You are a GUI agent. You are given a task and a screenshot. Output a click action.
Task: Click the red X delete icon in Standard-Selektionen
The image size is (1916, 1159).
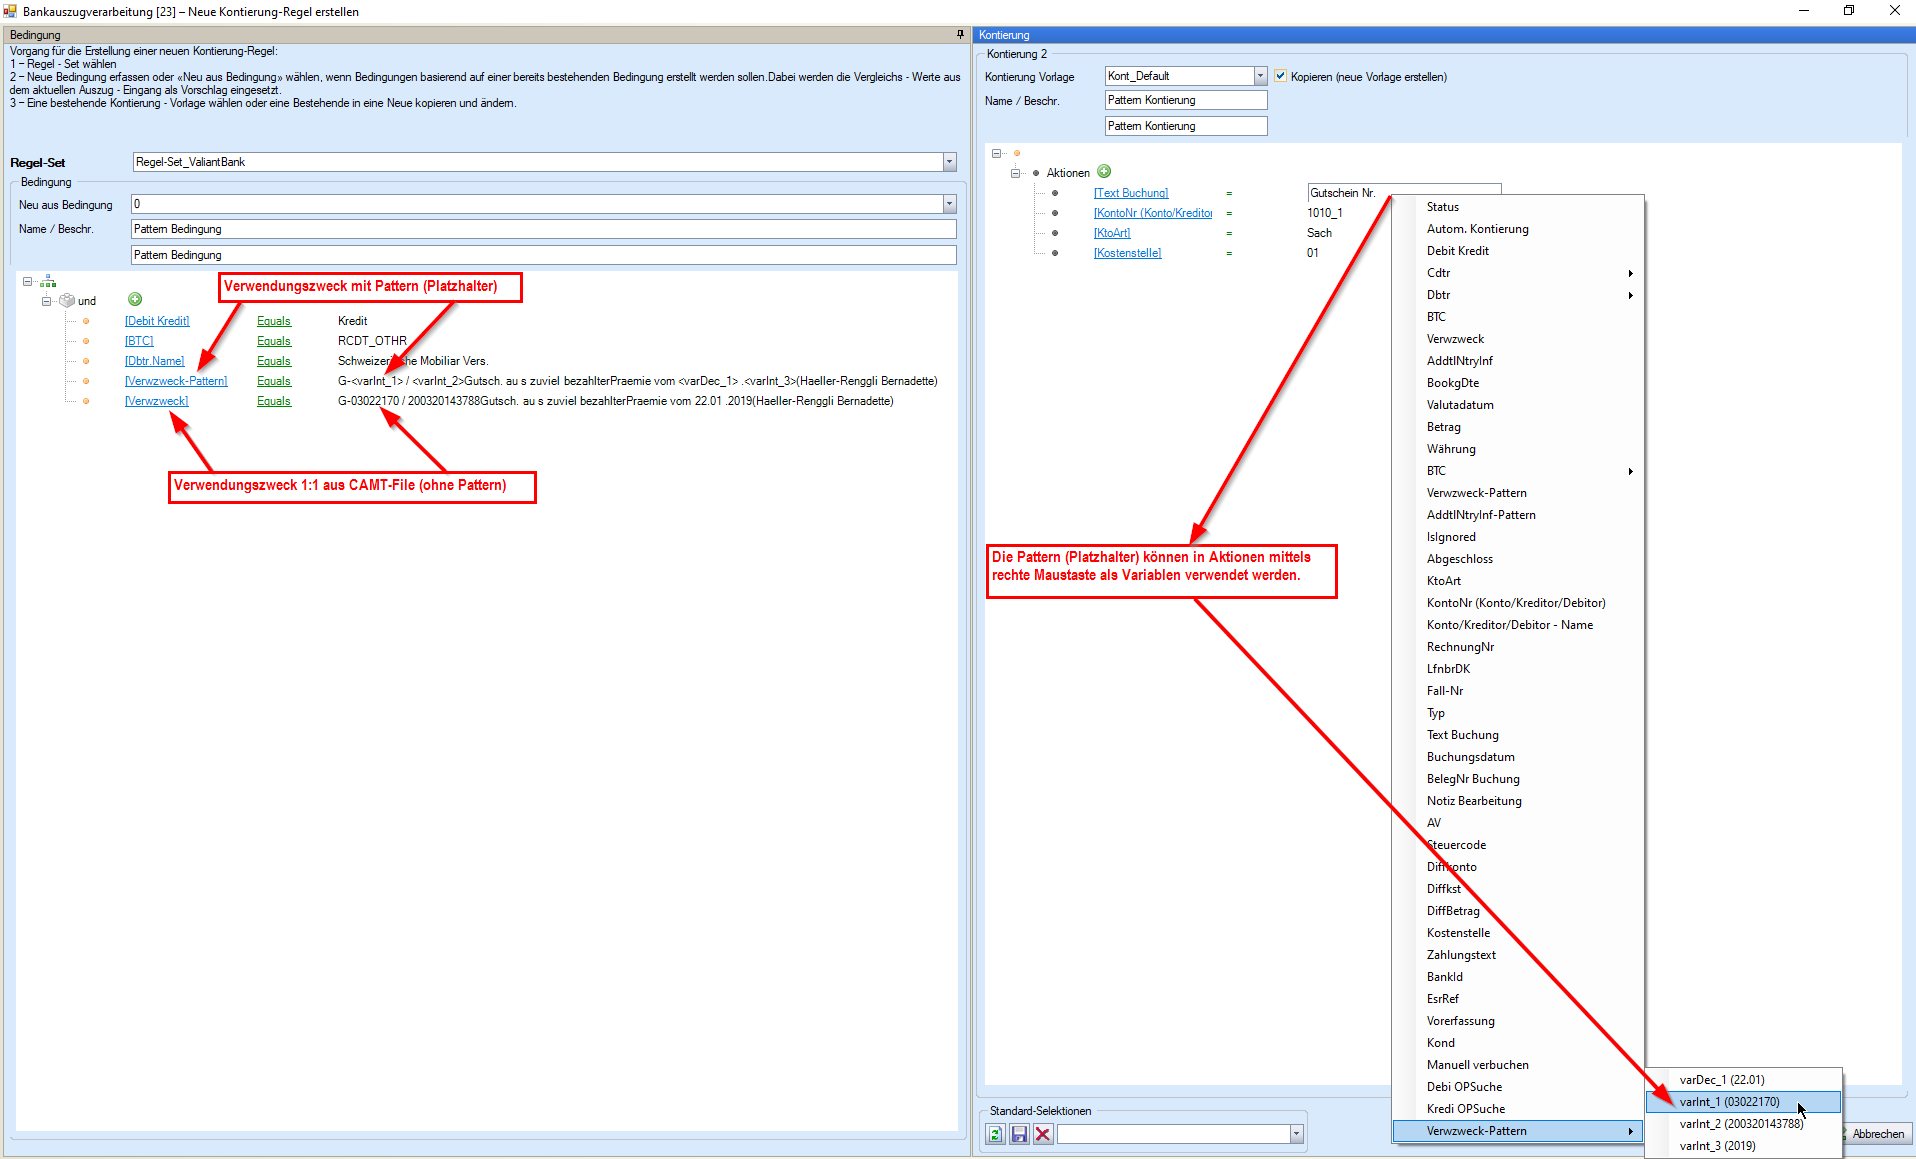click(x=1043, y=1134)
